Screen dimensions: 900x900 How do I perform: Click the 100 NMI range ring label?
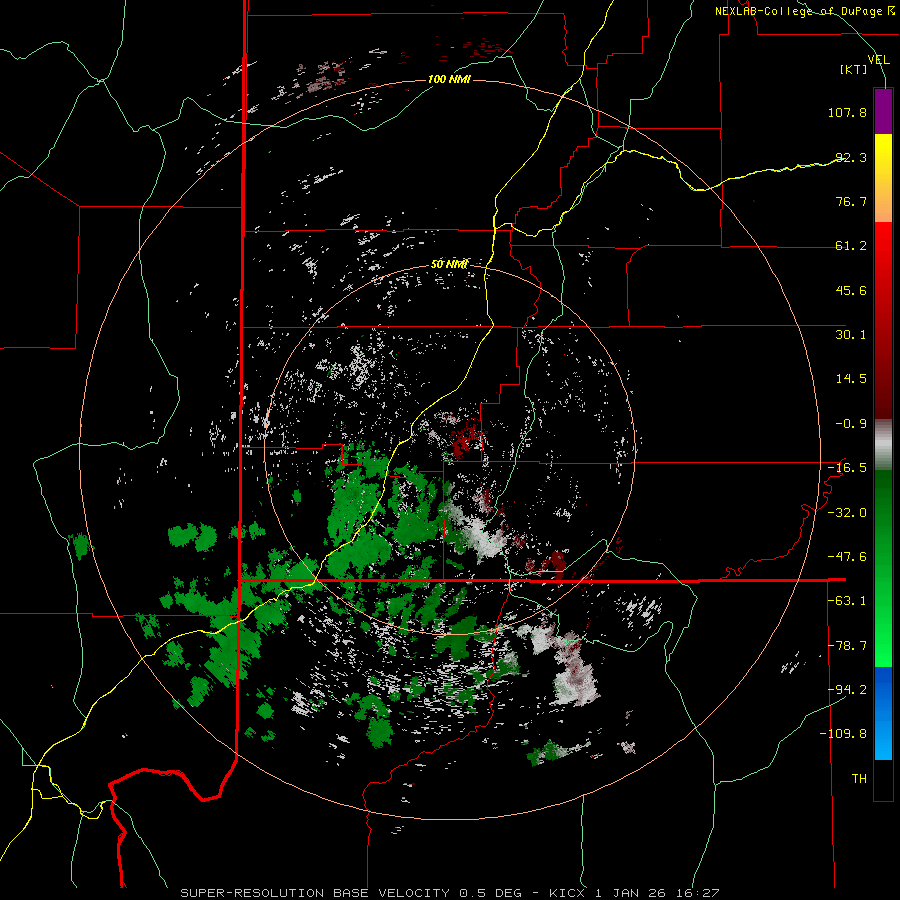click(449, 79)
